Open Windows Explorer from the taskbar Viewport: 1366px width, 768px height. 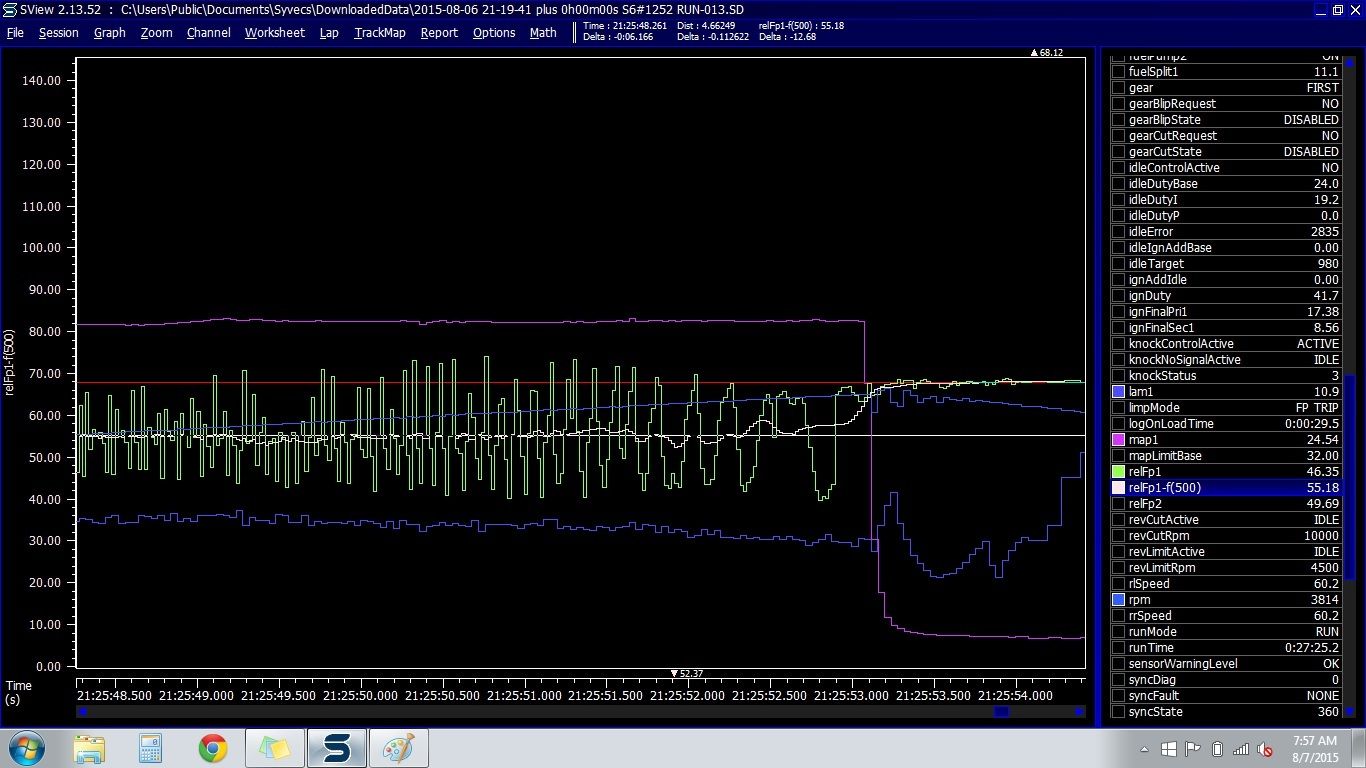coord(90,748)
